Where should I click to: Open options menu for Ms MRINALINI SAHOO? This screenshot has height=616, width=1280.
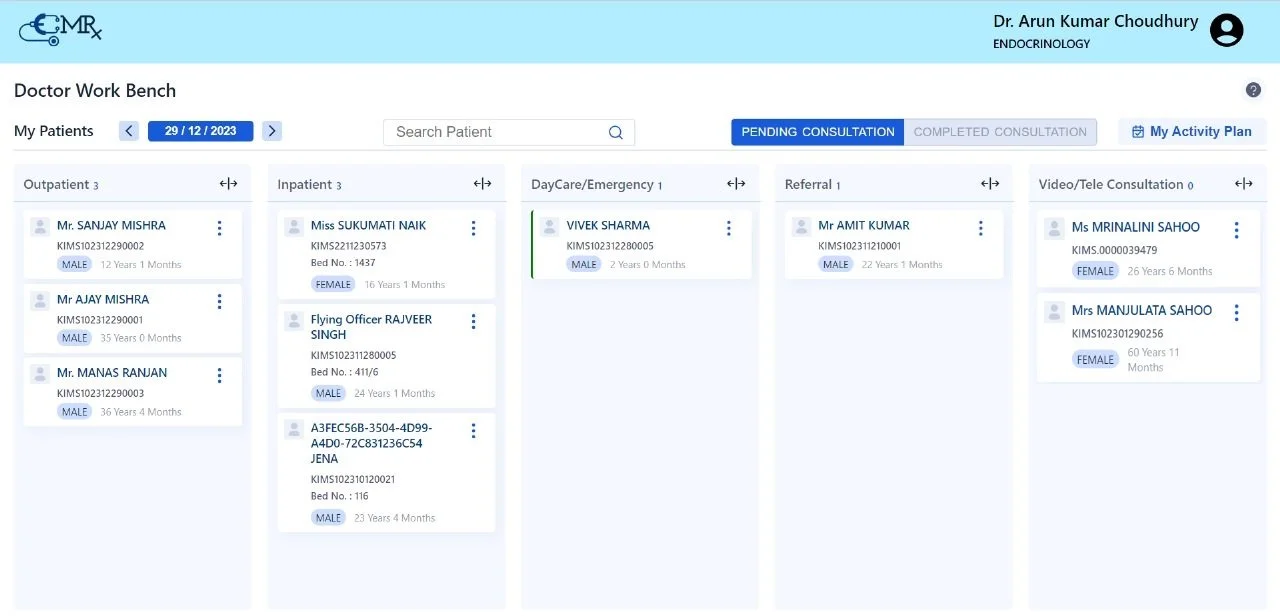pyautogui.click(x=1237, y=230)
